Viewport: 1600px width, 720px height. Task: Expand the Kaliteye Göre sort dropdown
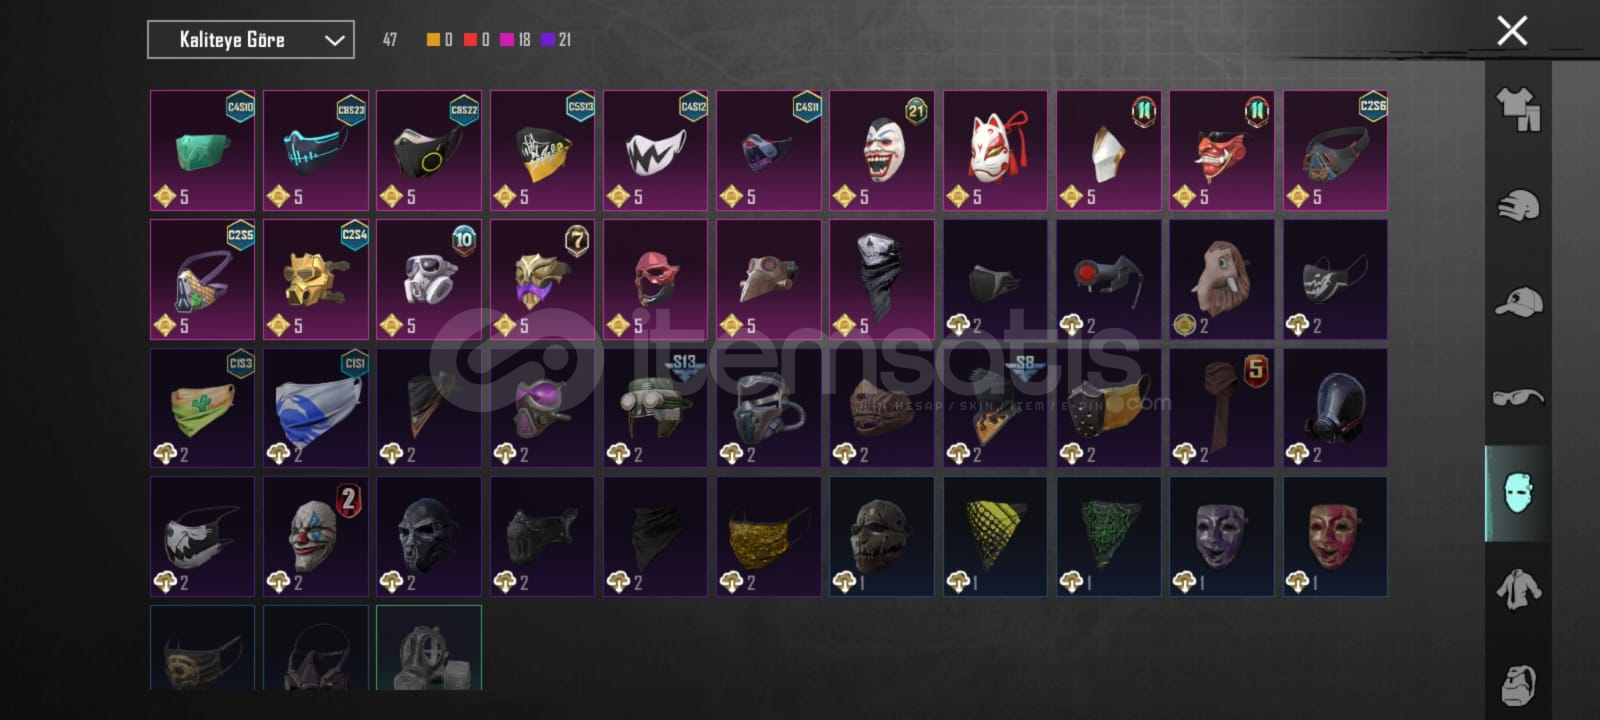(x=251, y=40)
